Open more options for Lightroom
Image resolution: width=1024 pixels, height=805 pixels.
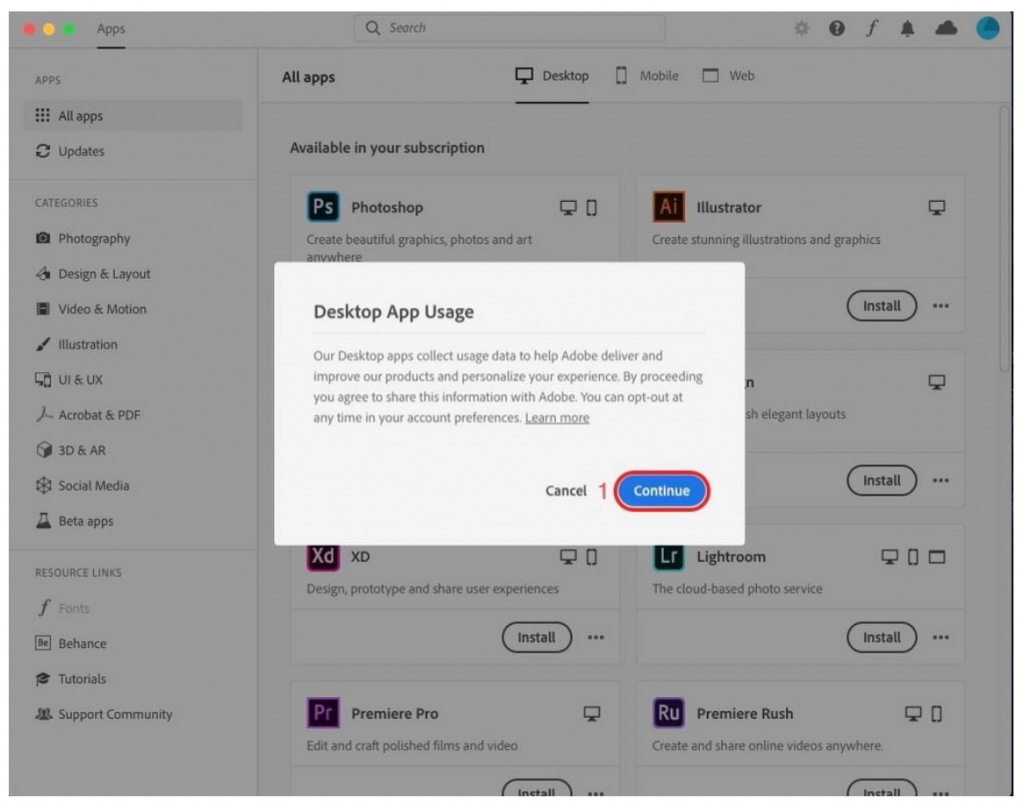point(940,637)
